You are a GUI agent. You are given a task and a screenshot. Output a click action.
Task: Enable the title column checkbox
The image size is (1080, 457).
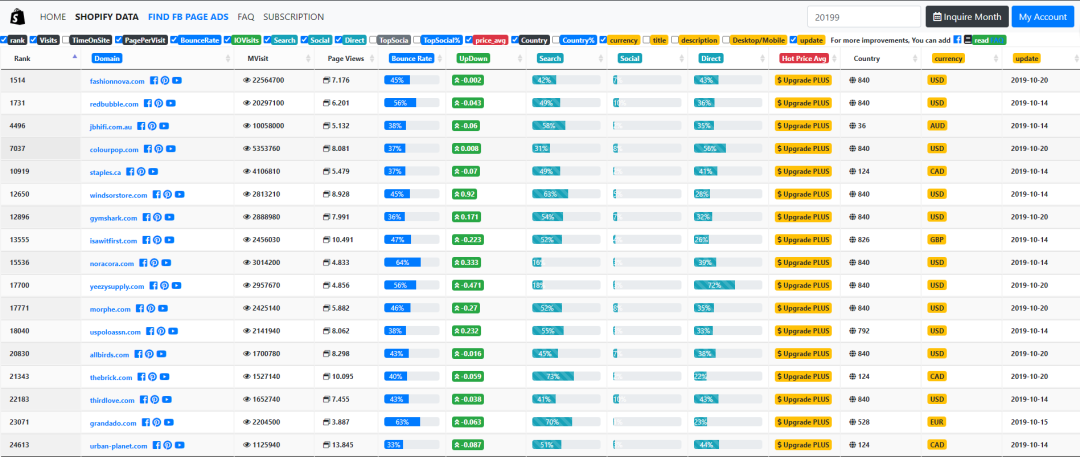[x=646, y=40]
